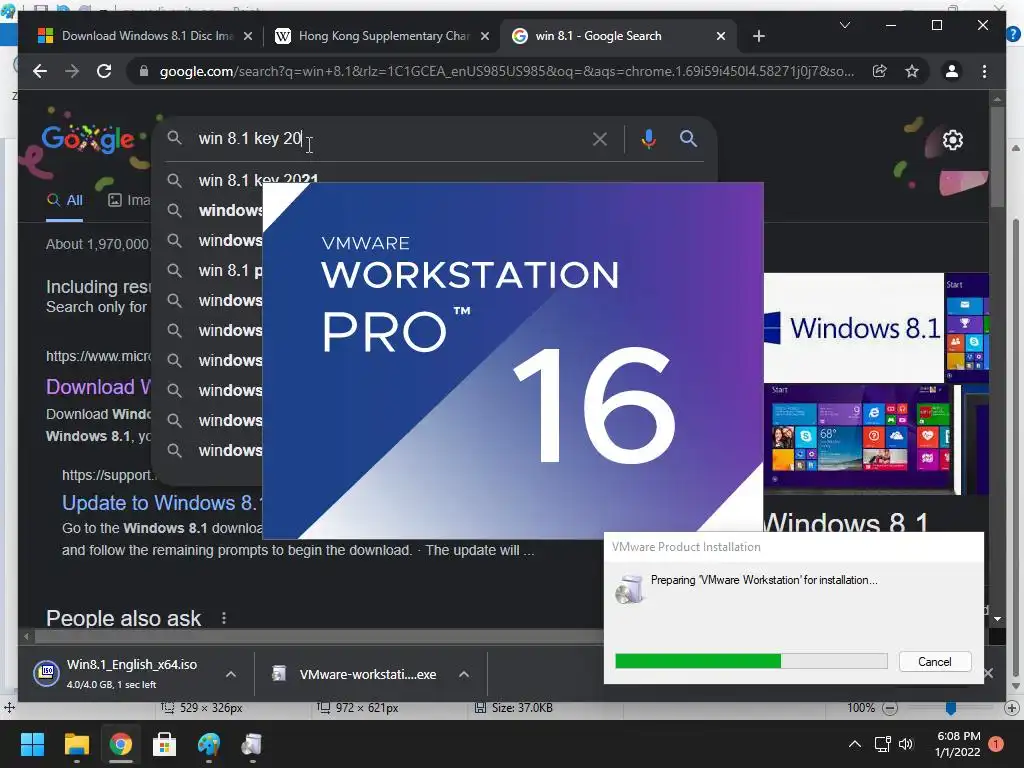This screenshot has width=1024, height=768.
Task: Click Chrome's forward navigation arrow
Action: [72, 71]
